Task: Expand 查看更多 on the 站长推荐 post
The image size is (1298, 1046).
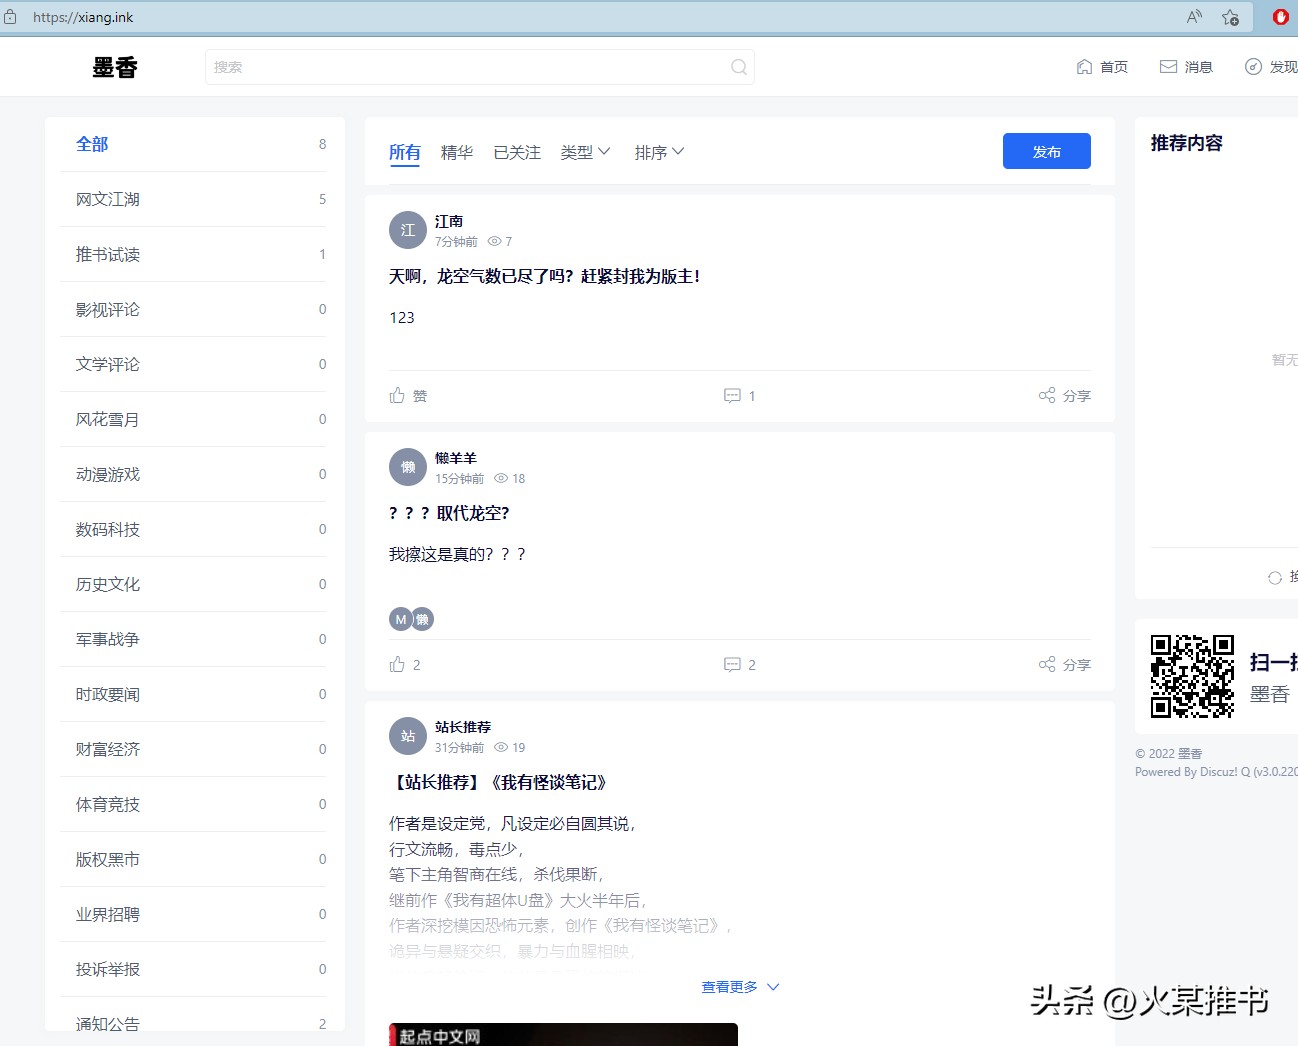Action: click(x=739, y=986)
